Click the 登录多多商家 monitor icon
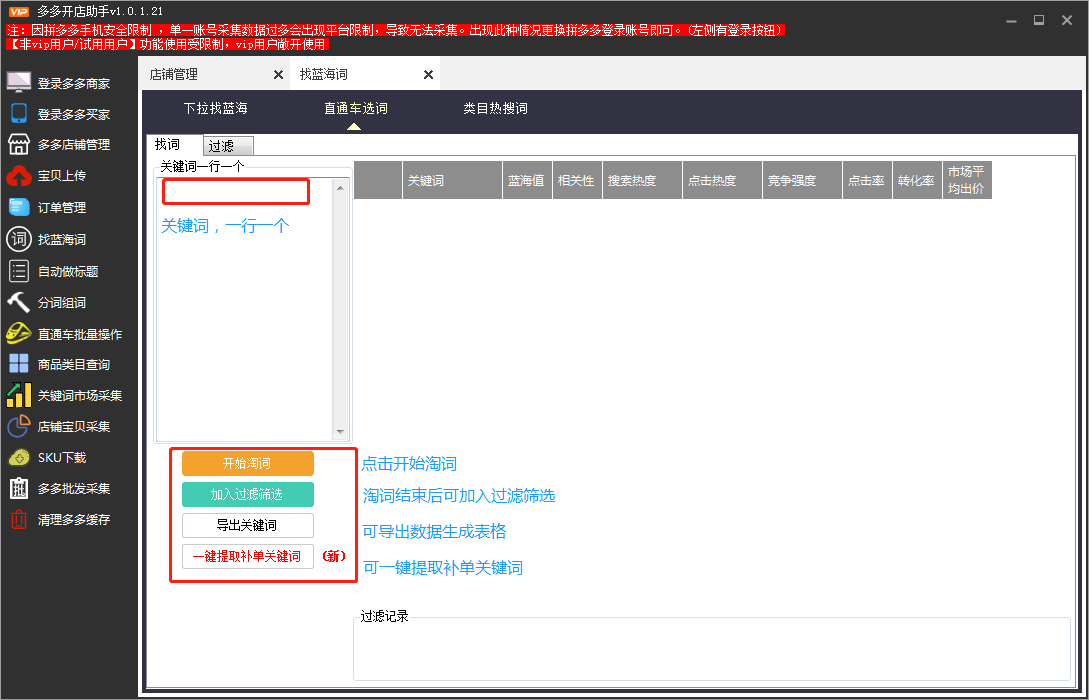 [x=19, y=82]
